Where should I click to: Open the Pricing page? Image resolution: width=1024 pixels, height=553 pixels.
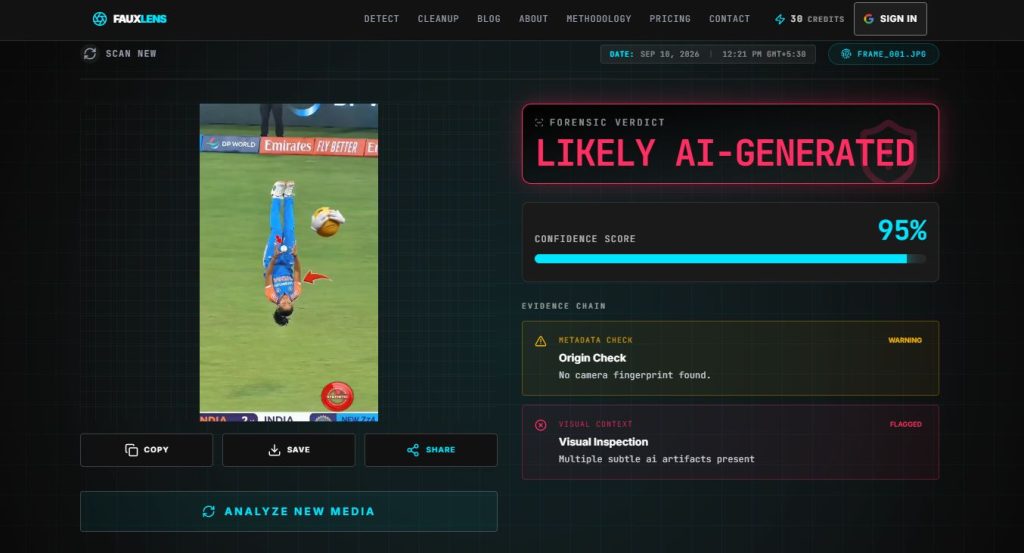(670, 19)
